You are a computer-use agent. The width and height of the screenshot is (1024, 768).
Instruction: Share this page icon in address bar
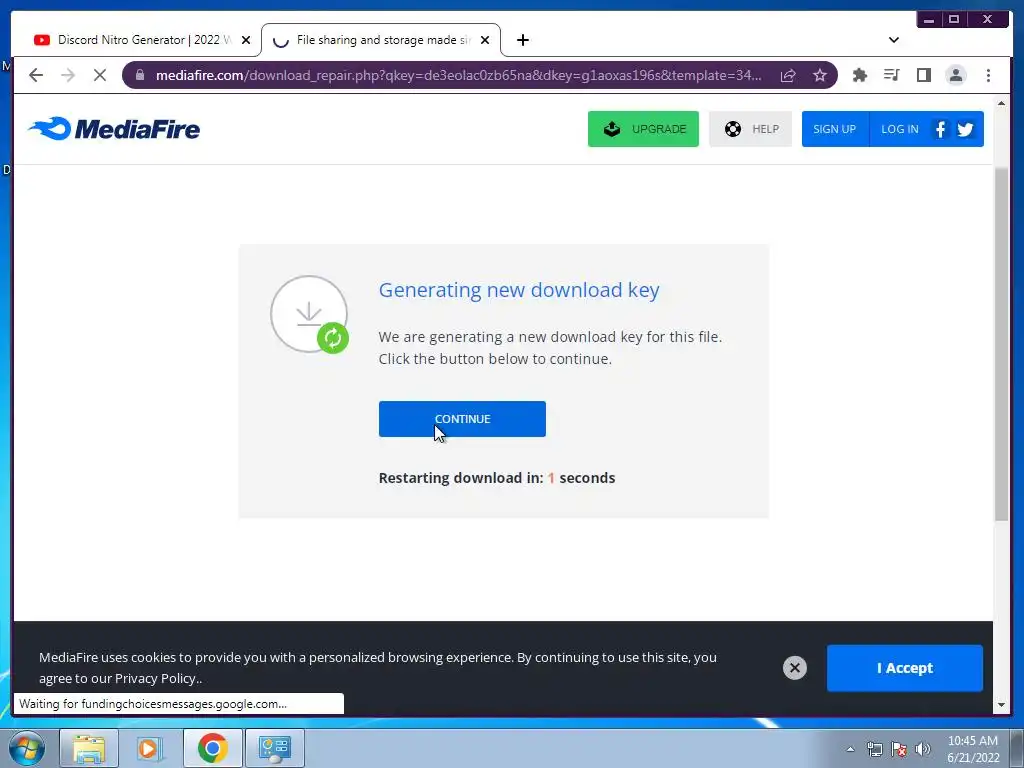click(788, 75)
